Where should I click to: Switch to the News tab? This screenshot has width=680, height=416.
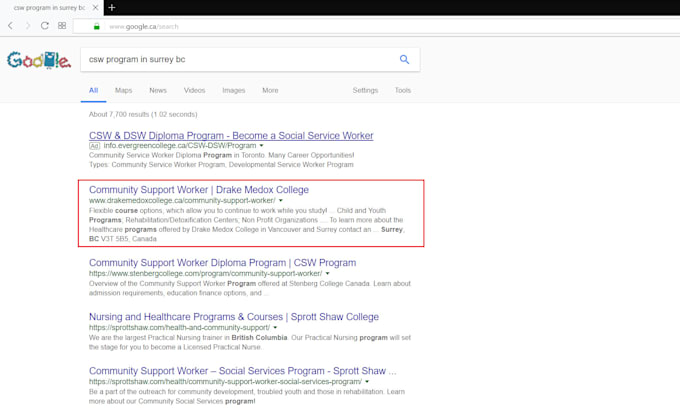pyautogui.click(x=158, y=90)
